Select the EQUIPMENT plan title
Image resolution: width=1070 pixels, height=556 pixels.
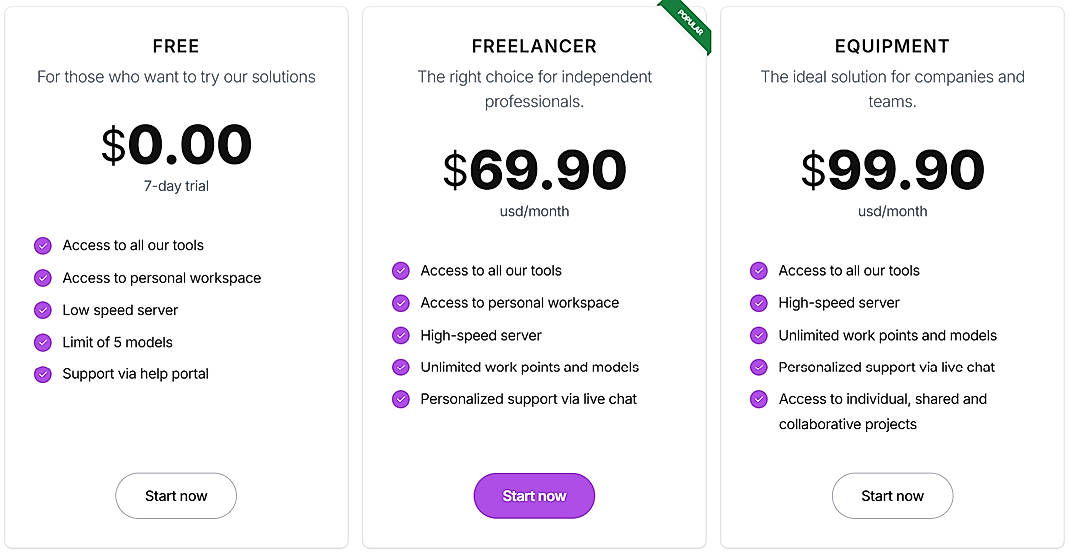coord(892,46)
